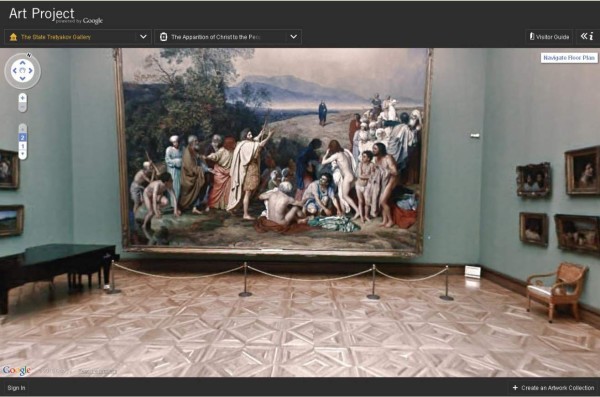600x397 pixels.
Task: Click the upper small painting on left wall
Action: [x=9, y=169]
